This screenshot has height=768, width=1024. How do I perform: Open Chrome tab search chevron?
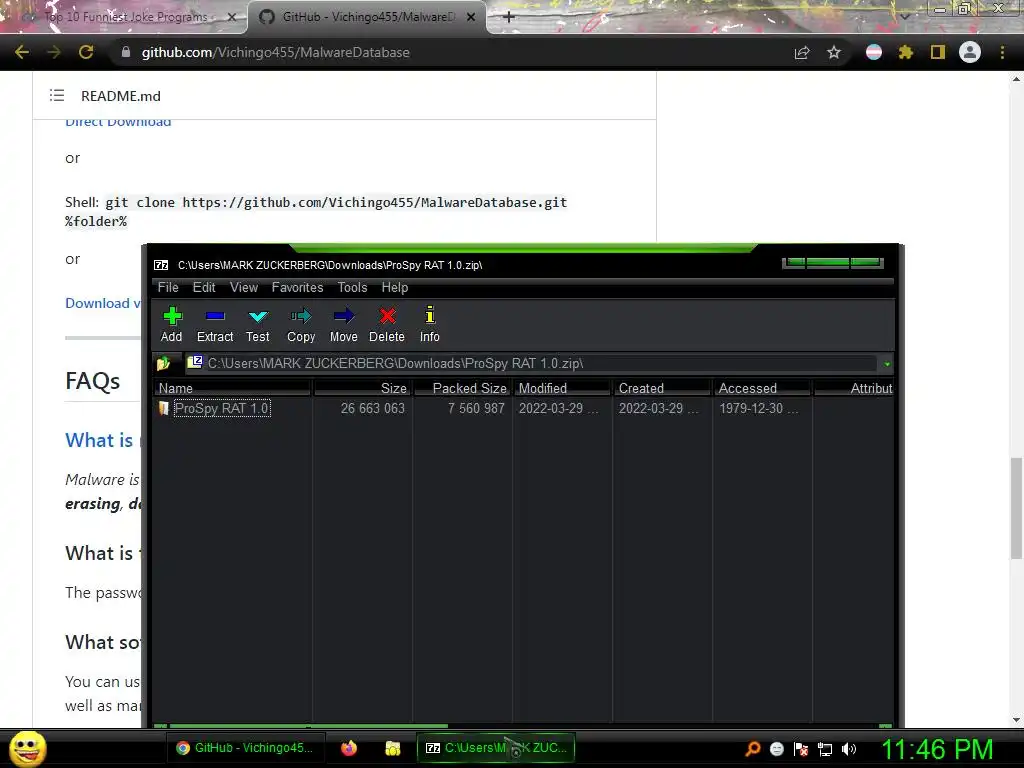pyautogui.click(x=904, y=16)
